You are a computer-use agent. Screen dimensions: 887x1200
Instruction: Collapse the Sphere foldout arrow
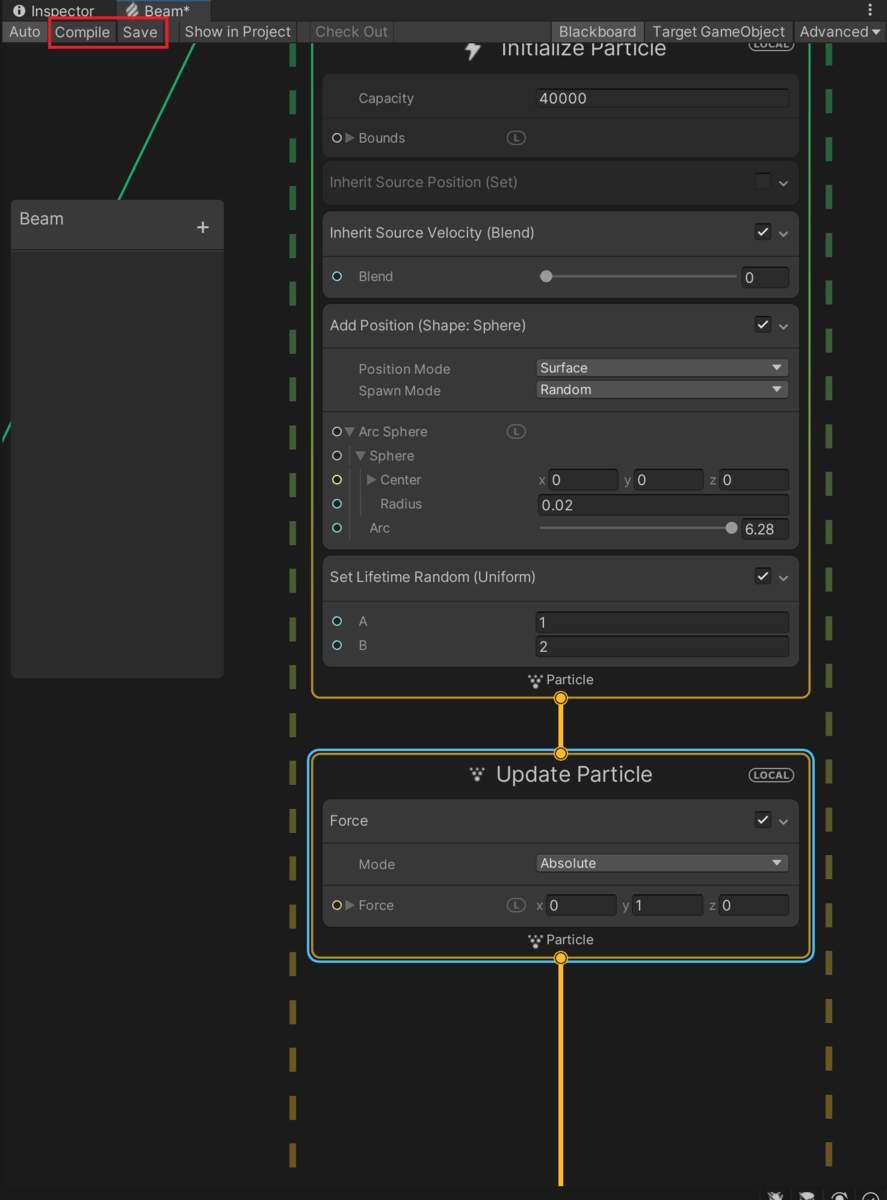pos(361,456)
